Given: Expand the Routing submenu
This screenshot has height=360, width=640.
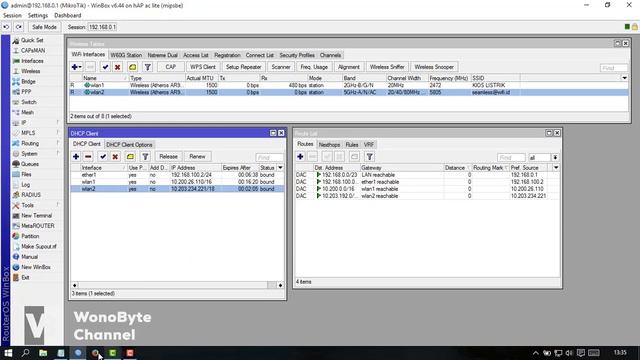Looking at the screenshot, I should click(30, 143).
